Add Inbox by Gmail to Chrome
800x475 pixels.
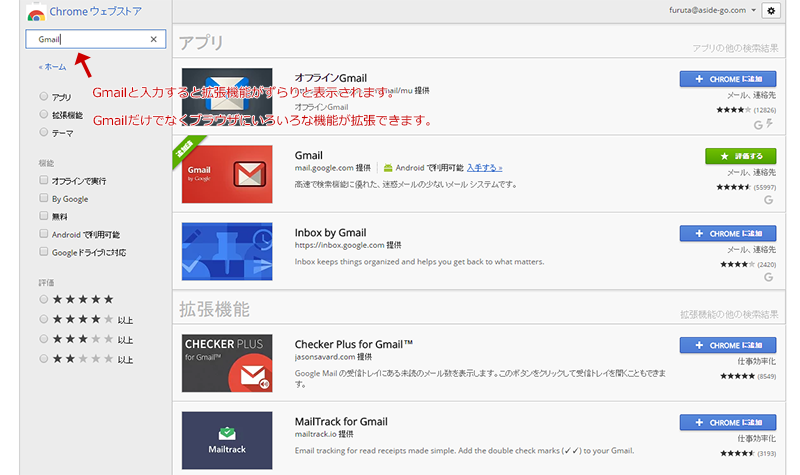728,233
